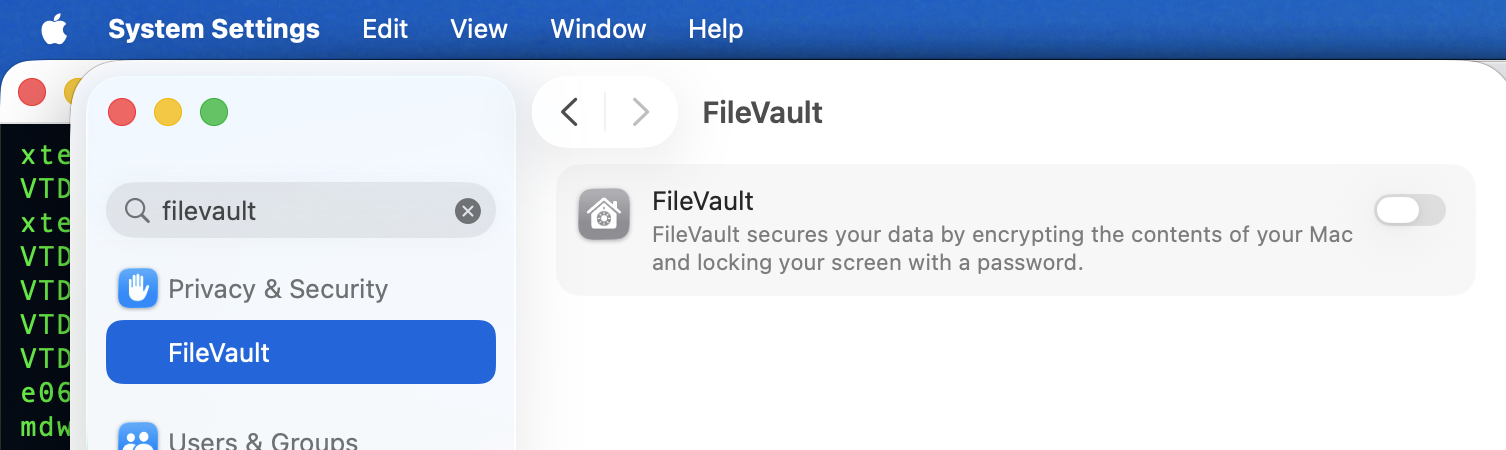Click into the sidebar search field
Image resolution: width=1506 pixels, height=450 pixels.
[x=300, y=210]
